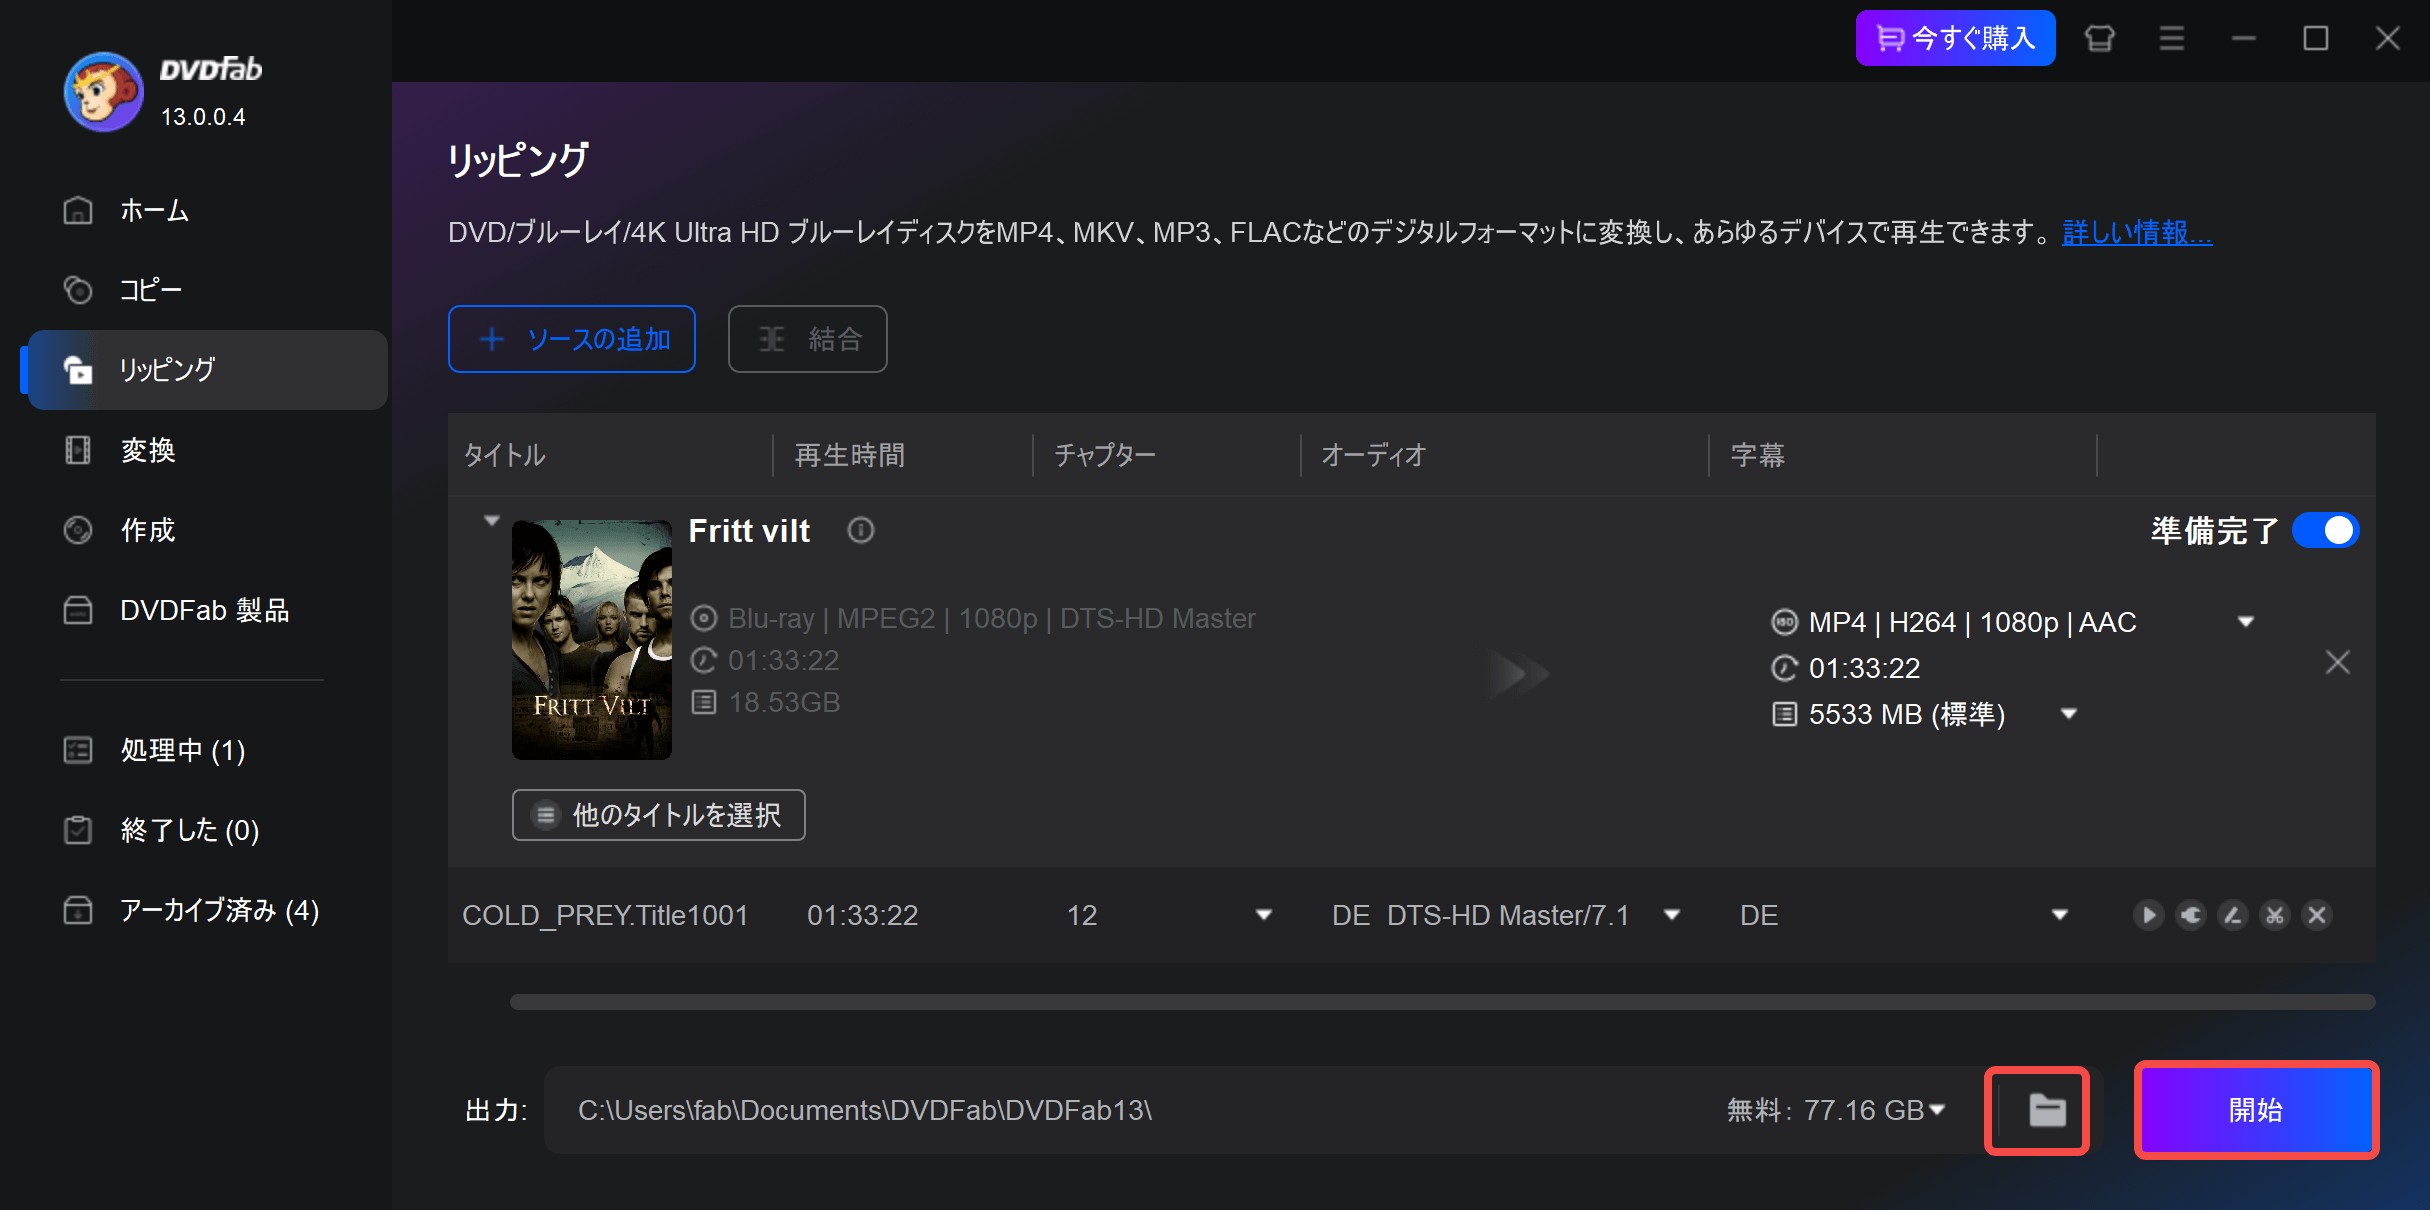Select the リッピング module in sidebar
This screenshot has width=2430, height=1210.
[x=208, y=370]
